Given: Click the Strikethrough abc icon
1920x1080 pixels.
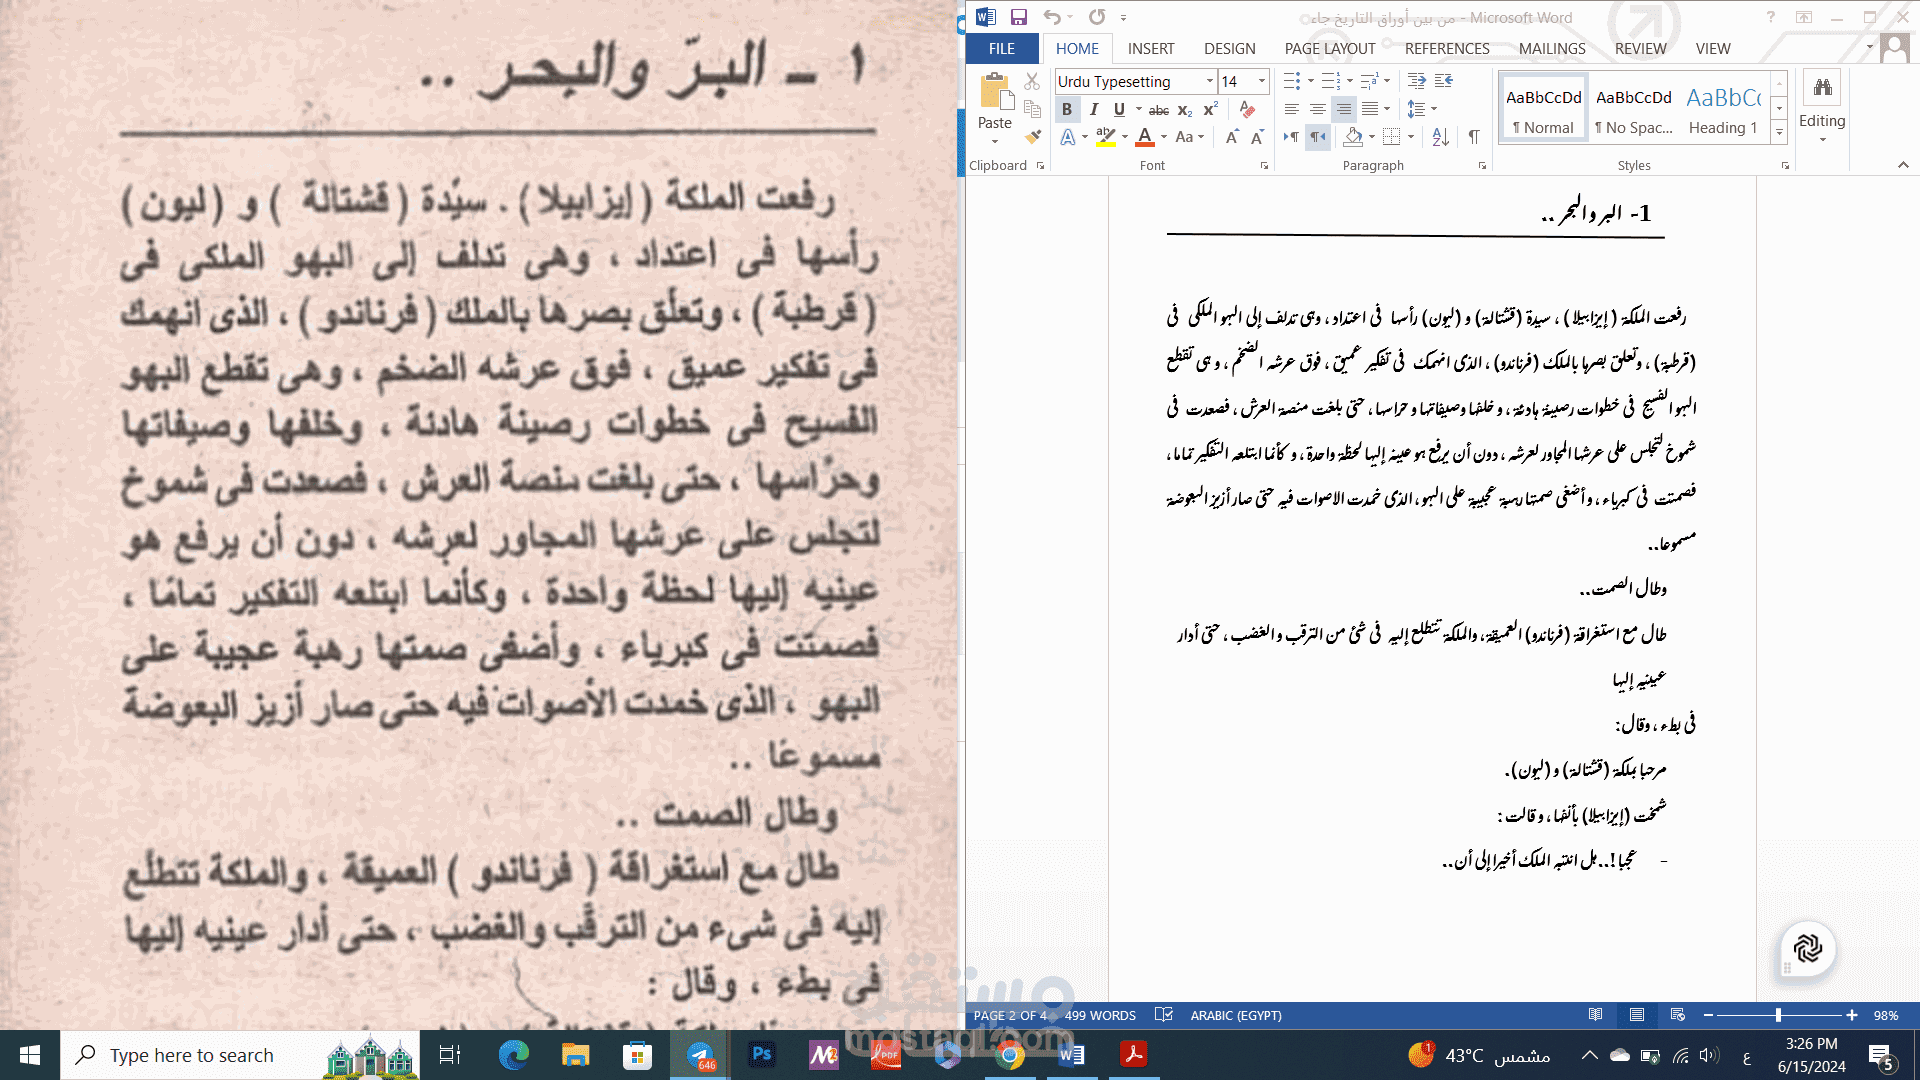Looking at the screenshot, I should 1158,110.
